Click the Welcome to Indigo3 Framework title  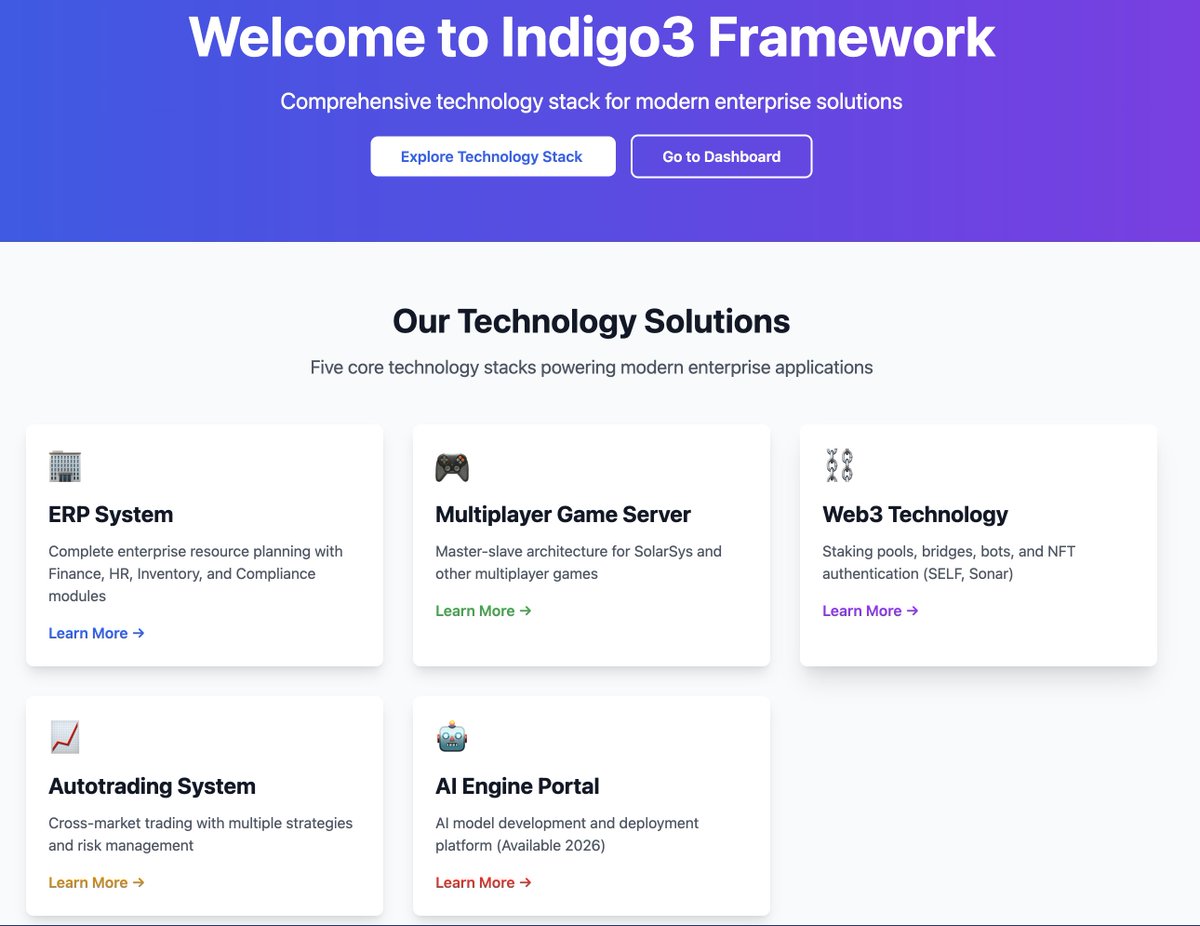592,37
